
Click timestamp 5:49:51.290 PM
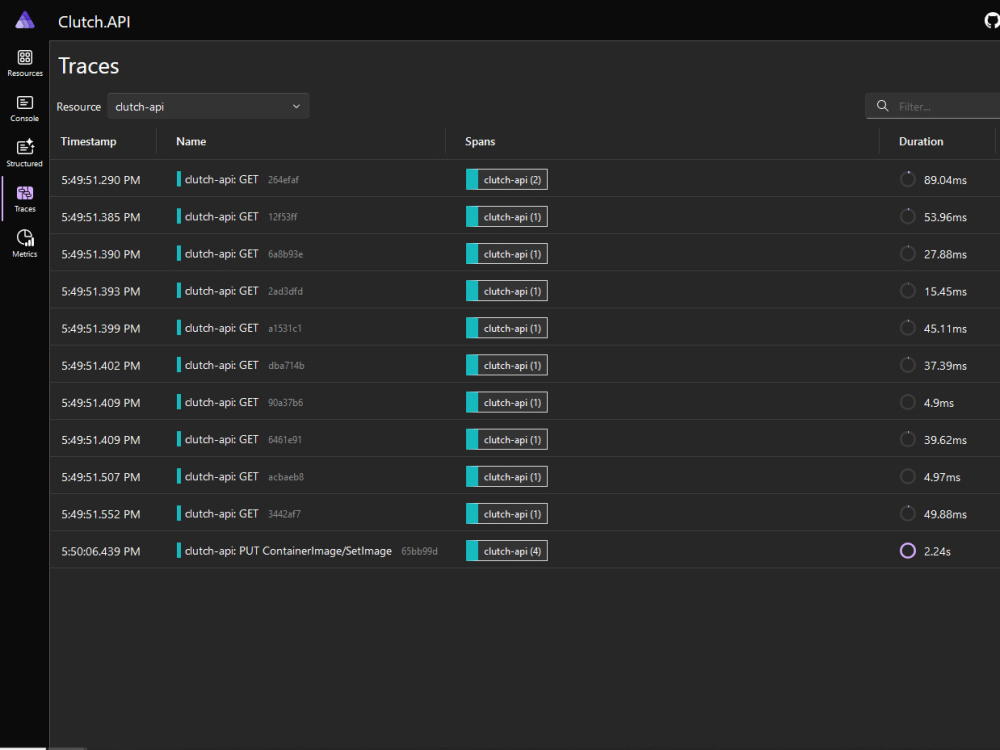[x=101, y=180]
